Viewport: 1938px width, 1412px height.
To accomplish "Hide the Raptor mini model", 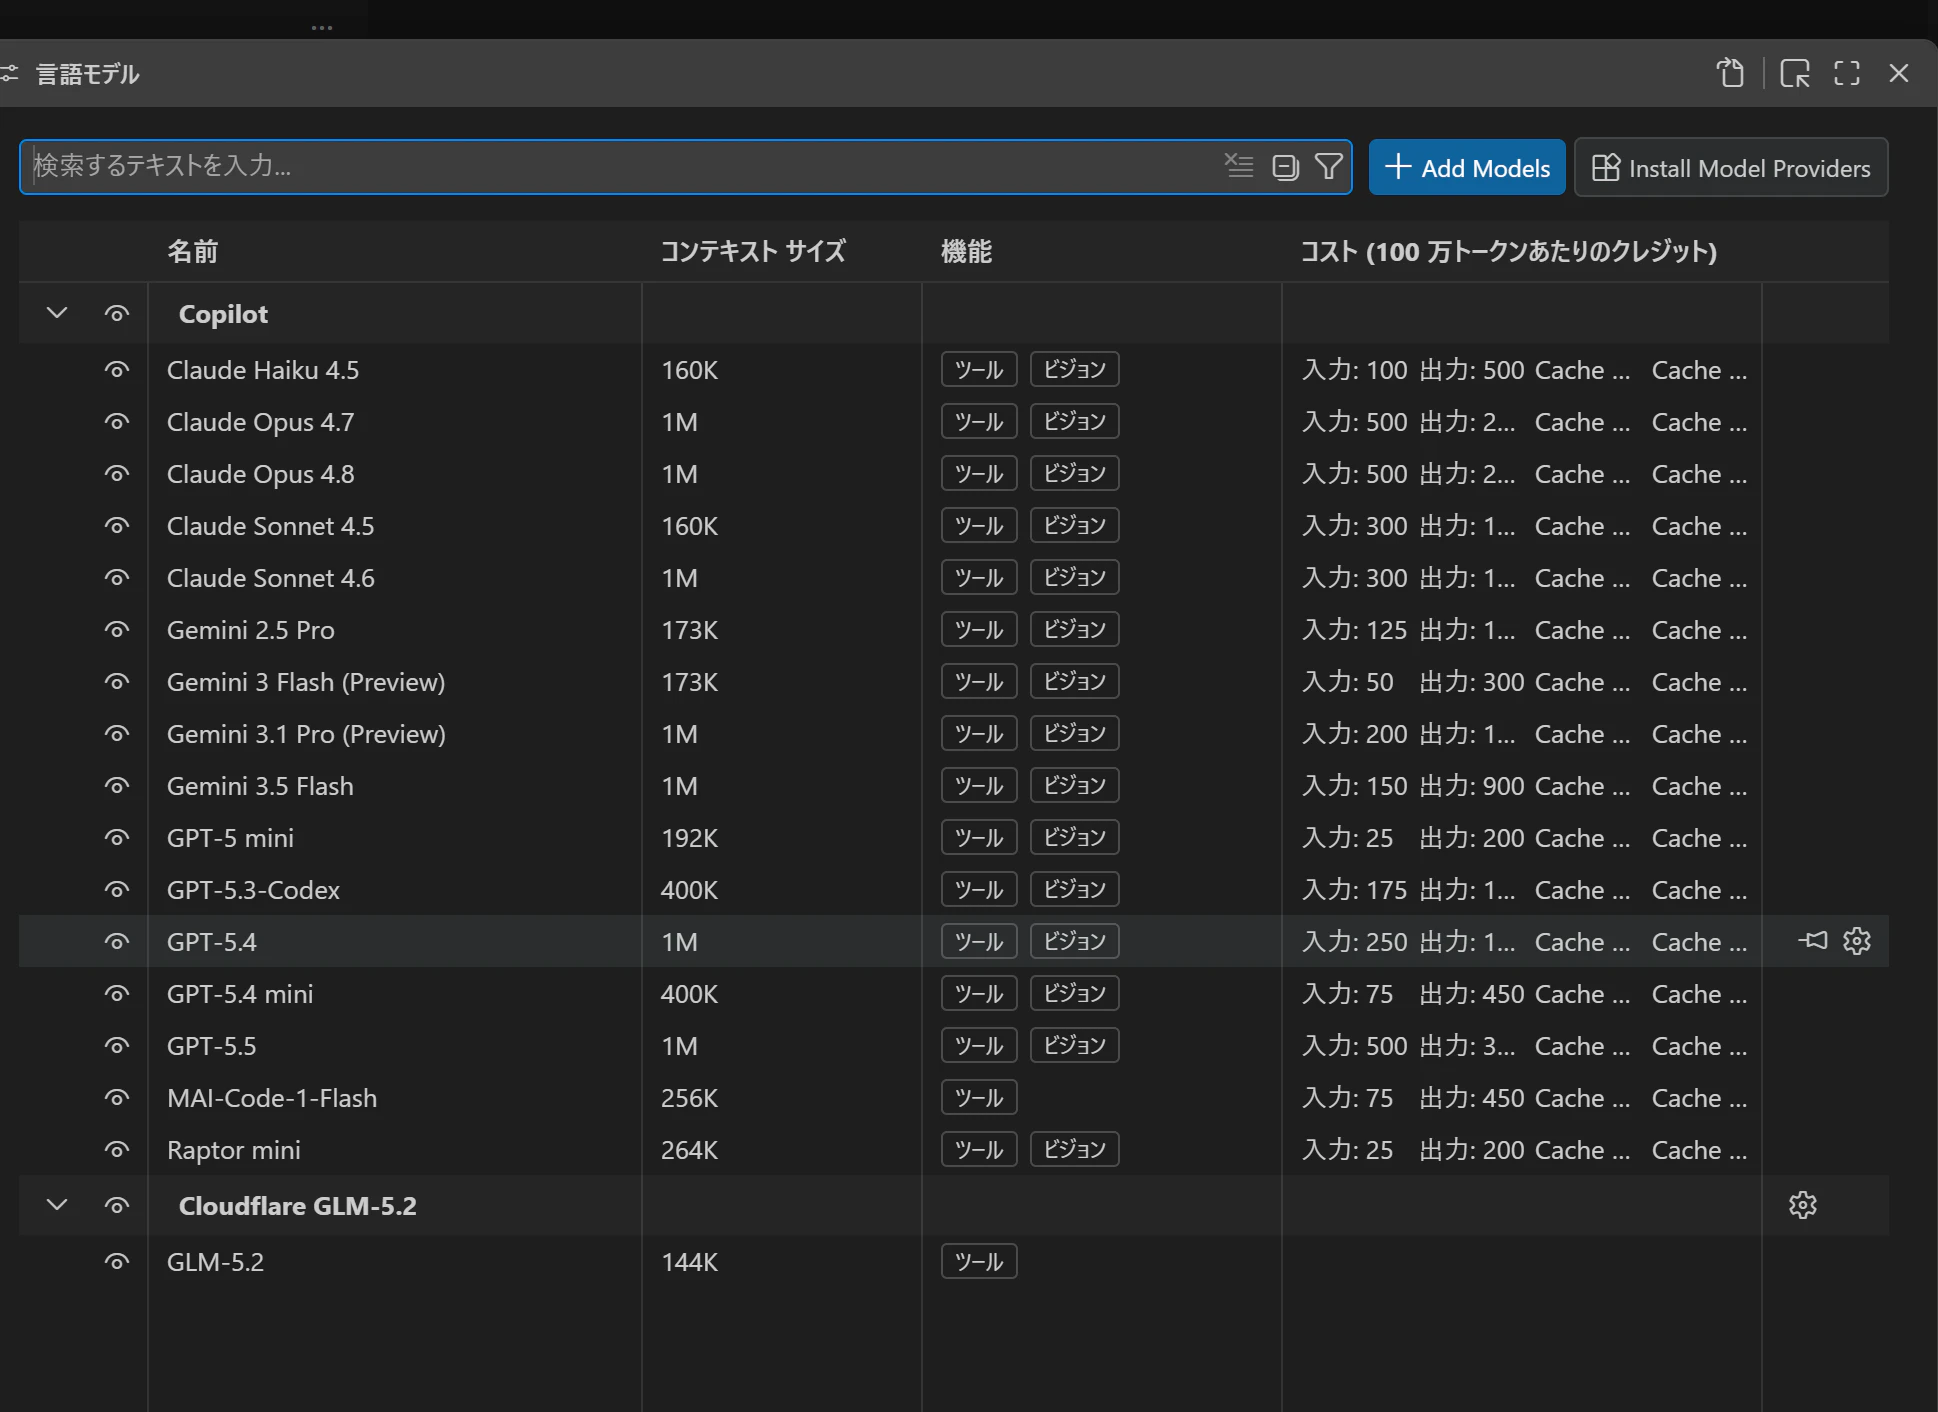I will pos(117,1150).
